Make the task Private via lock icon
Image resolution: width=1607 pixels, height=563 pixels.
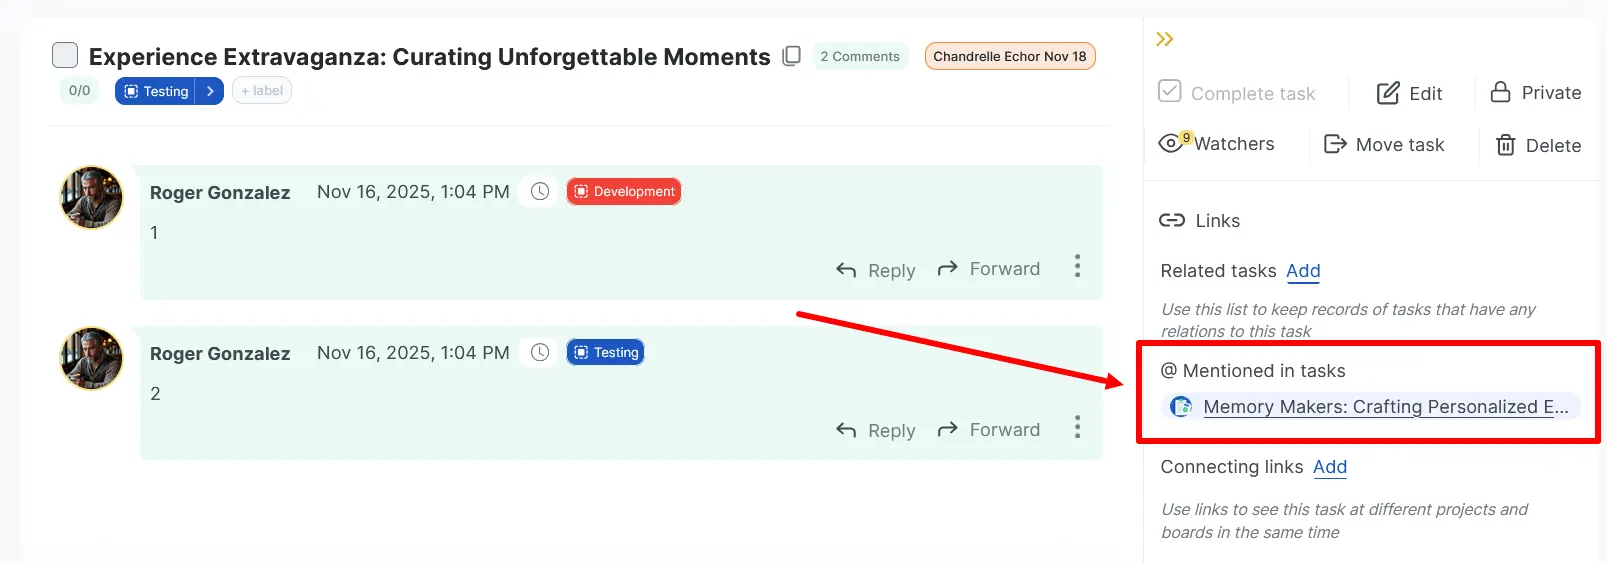[x=1500, y=92]
